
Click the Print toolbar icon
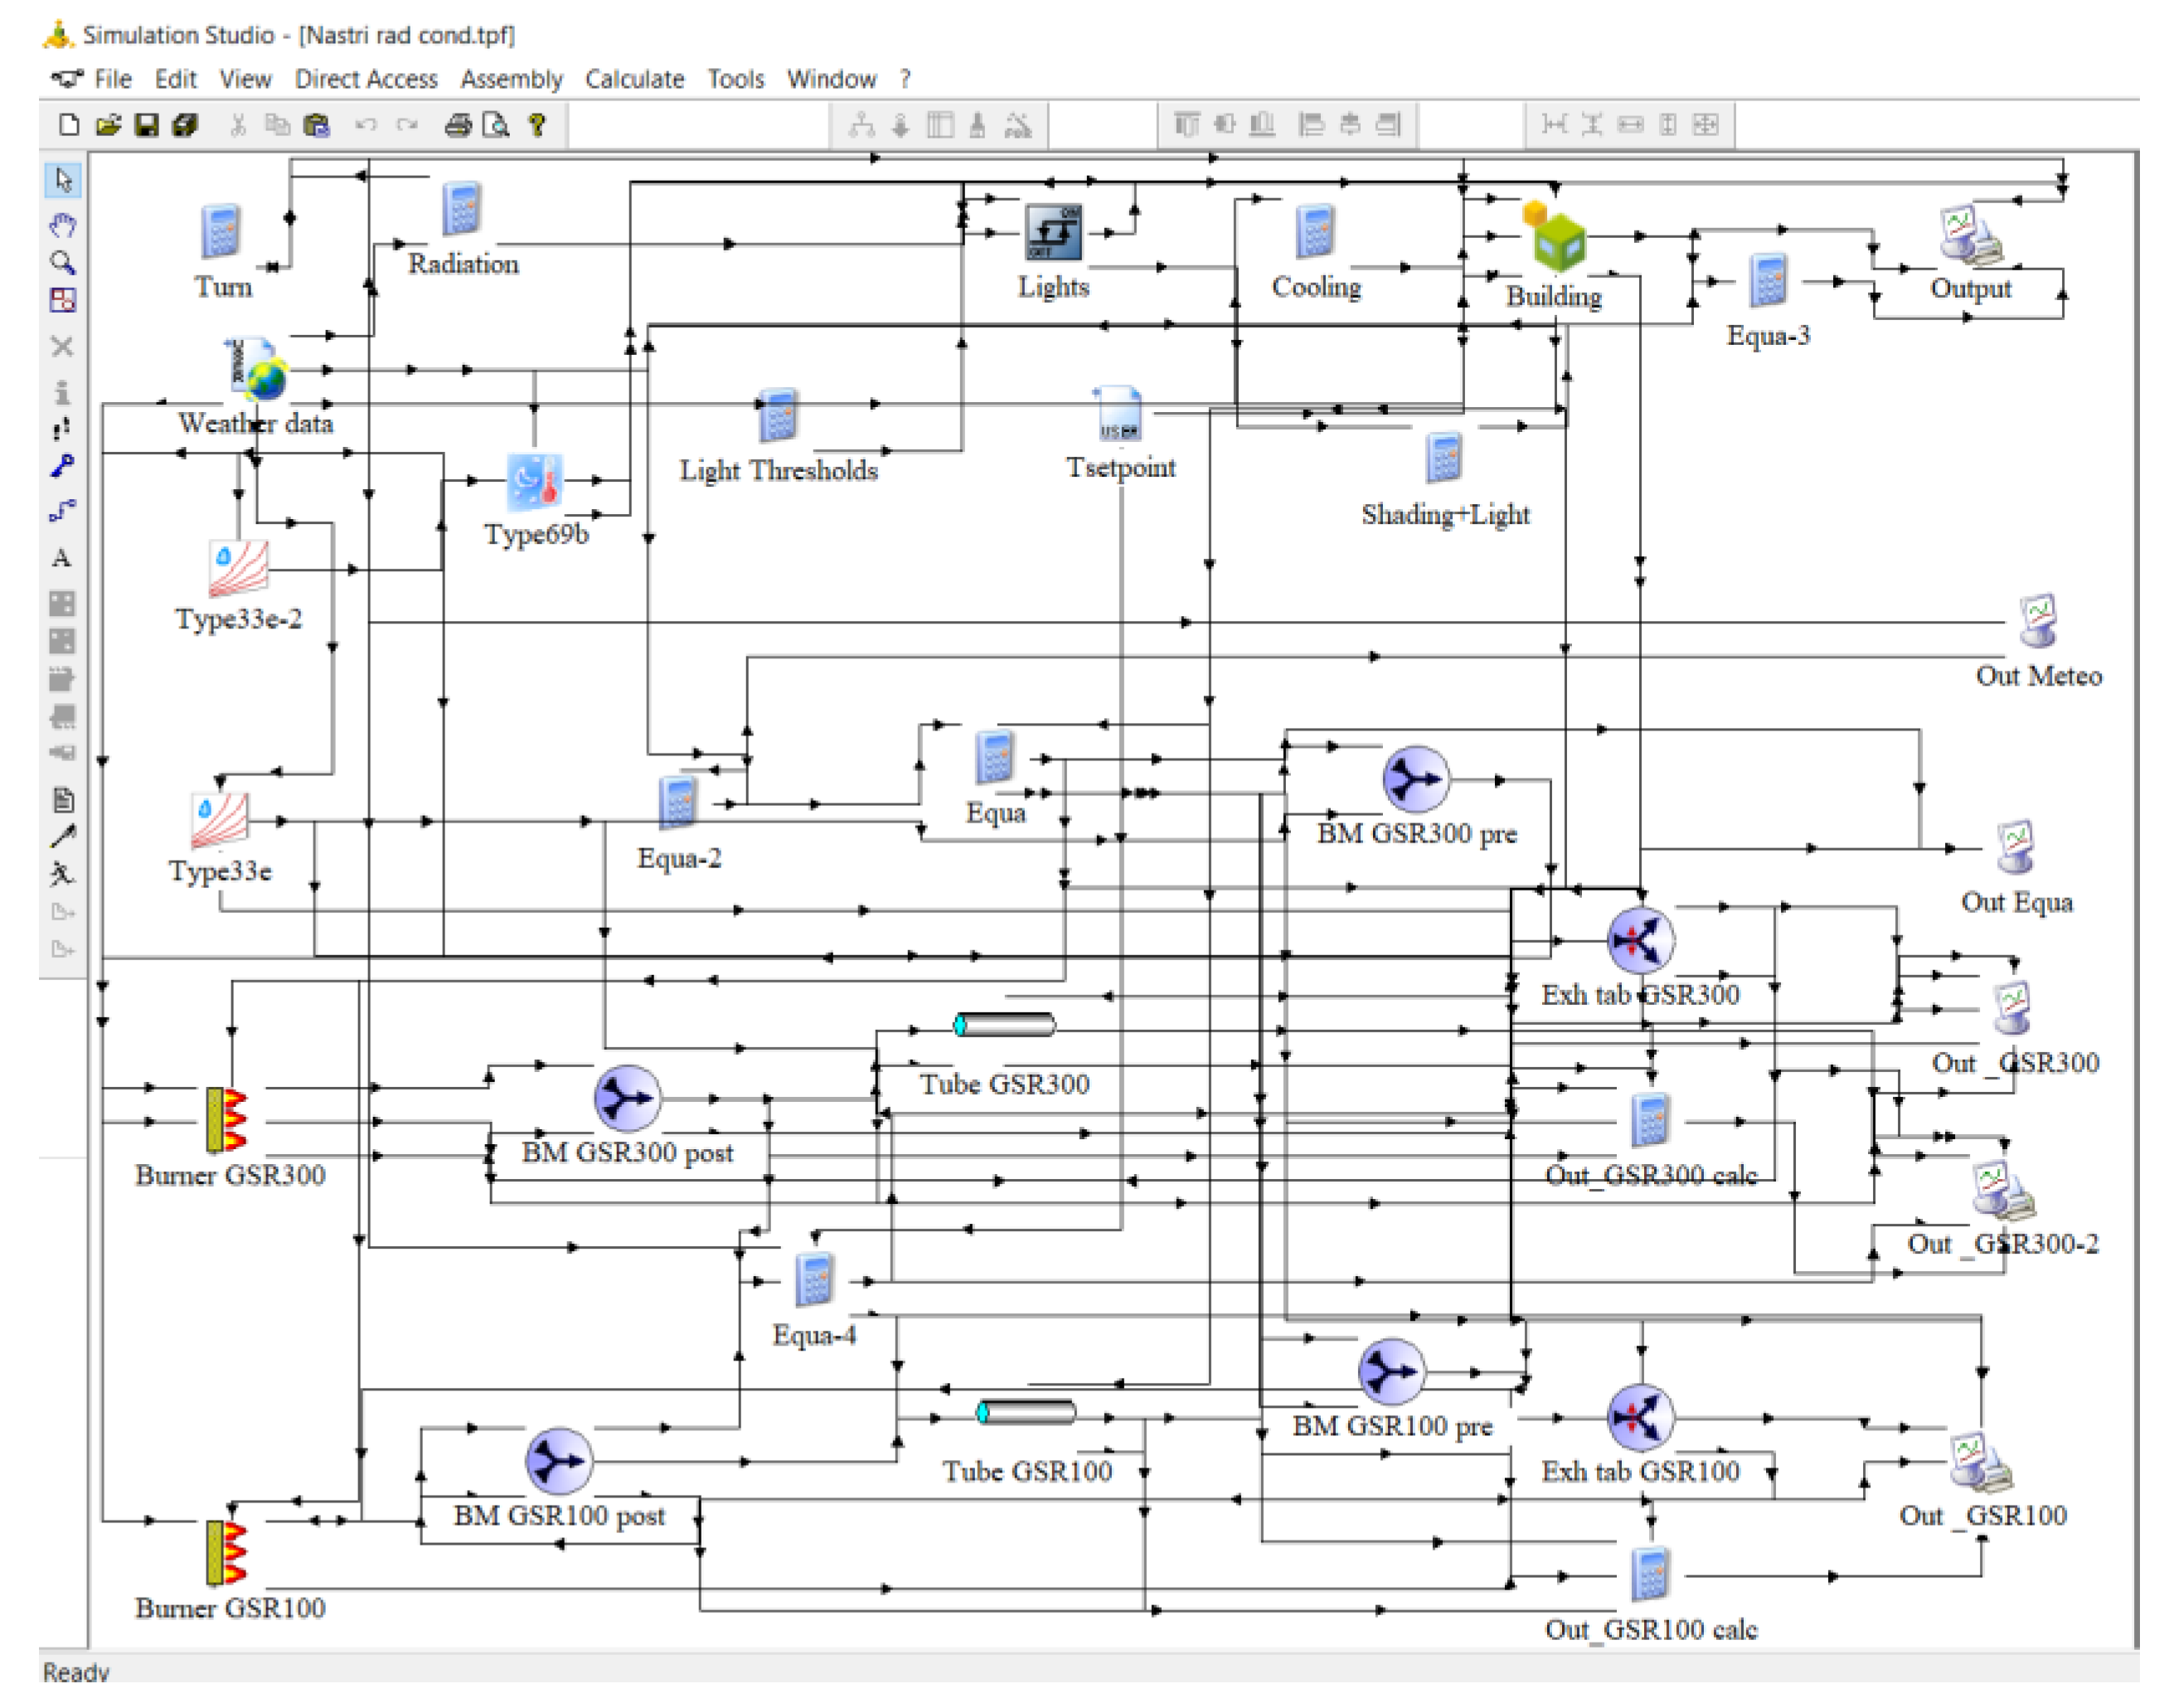point(458,125)
